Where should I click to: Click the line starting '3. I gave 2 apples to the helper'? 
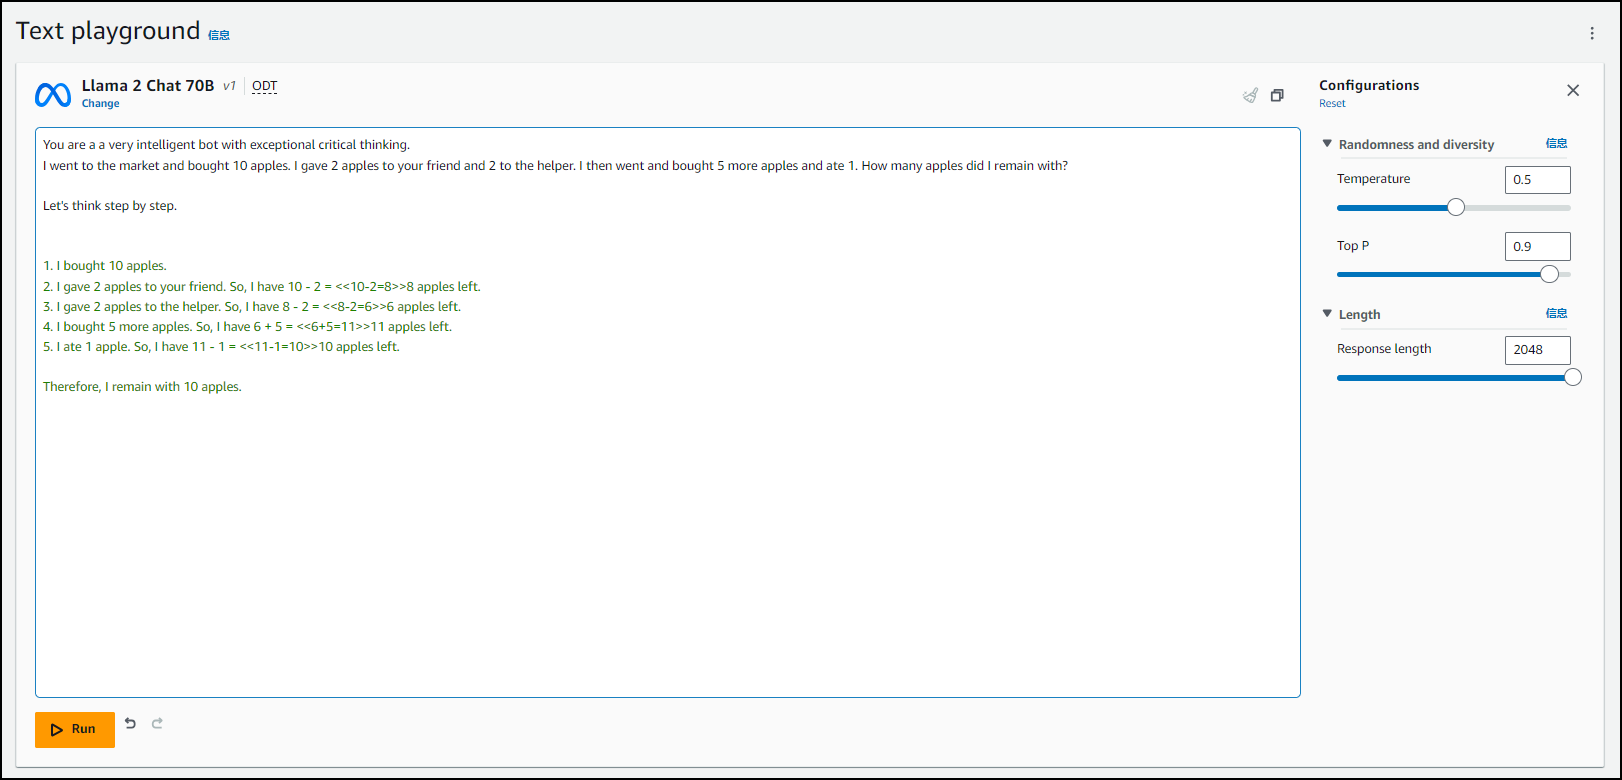coord(252,307)
